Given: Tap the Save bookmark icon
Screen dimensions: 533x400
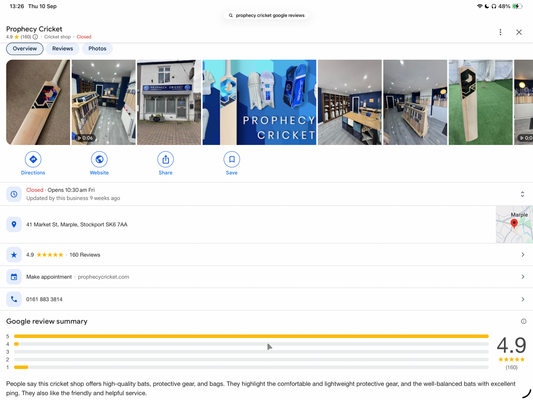Looking at the screenshot, I should click(x=232, y=159).
